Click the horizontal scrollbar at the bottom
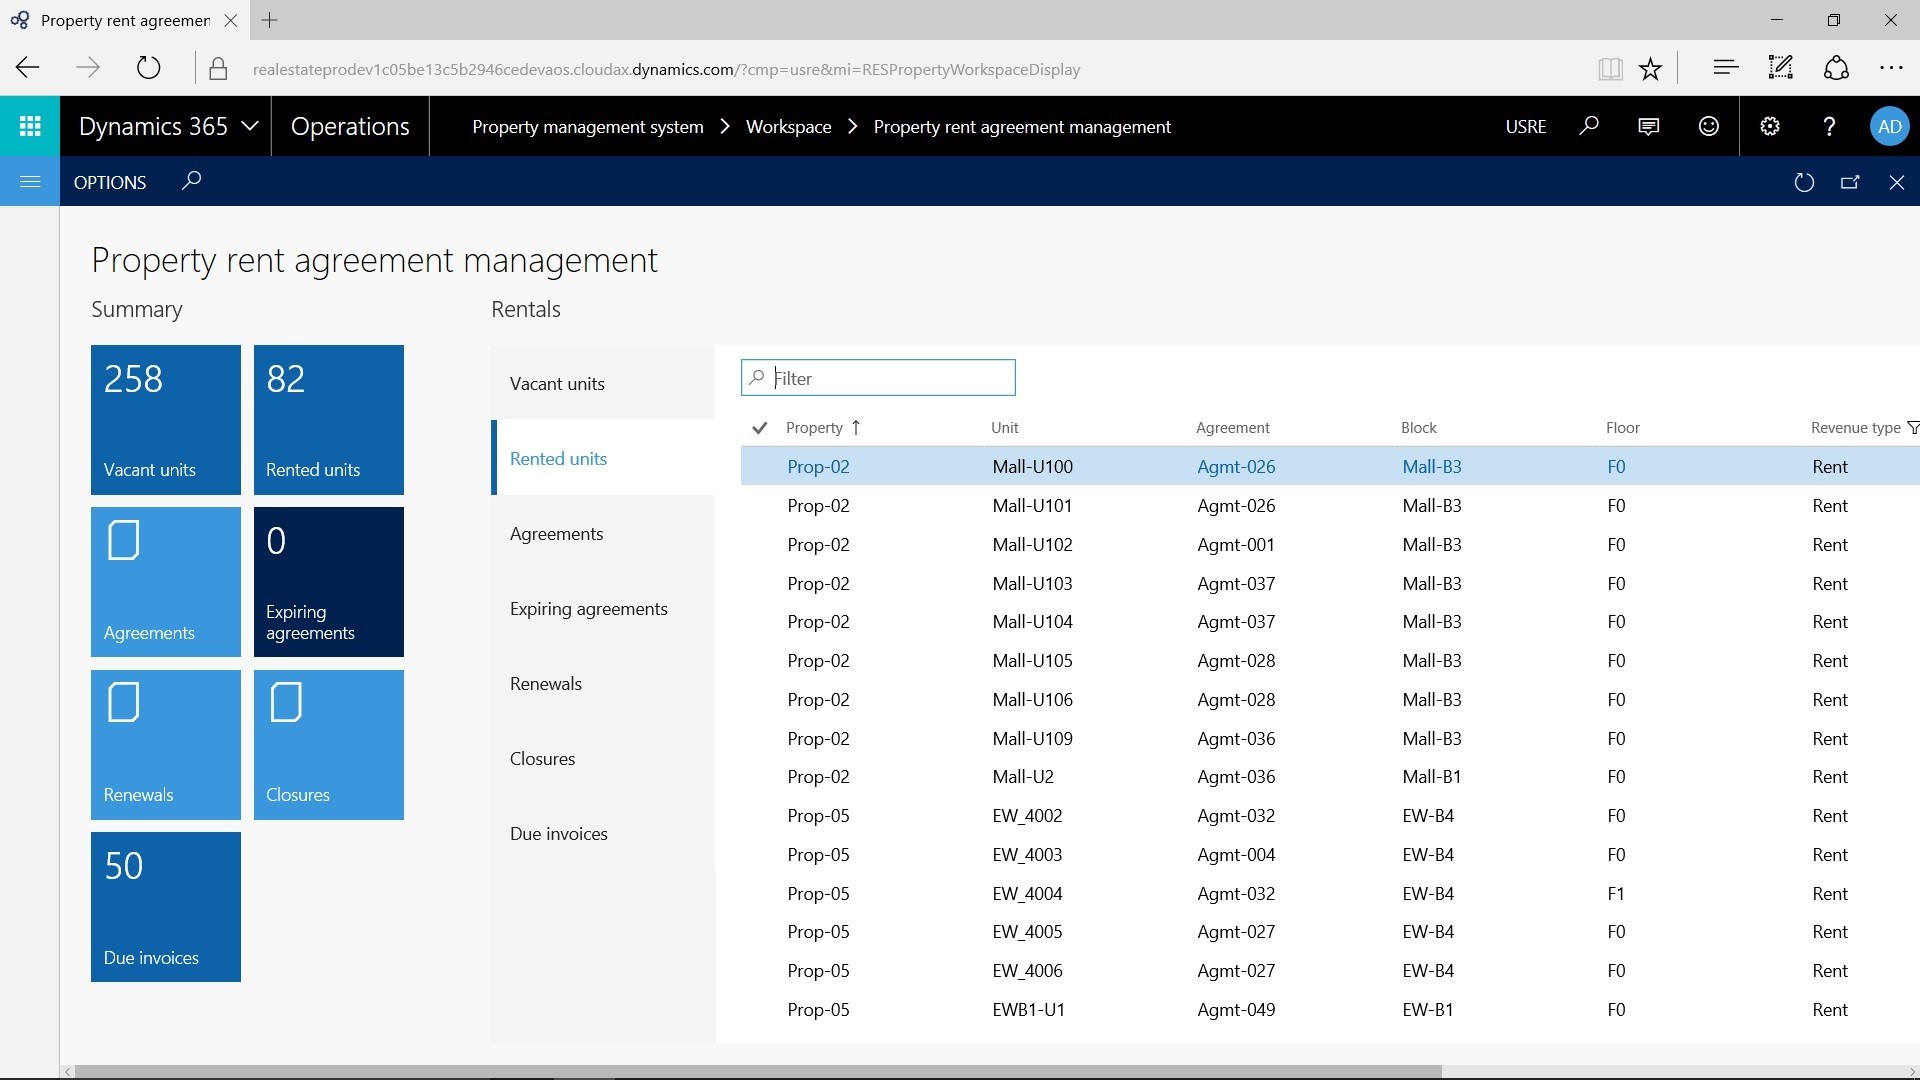Viewport: 1920px width, 1080px height. point(757,1072)
